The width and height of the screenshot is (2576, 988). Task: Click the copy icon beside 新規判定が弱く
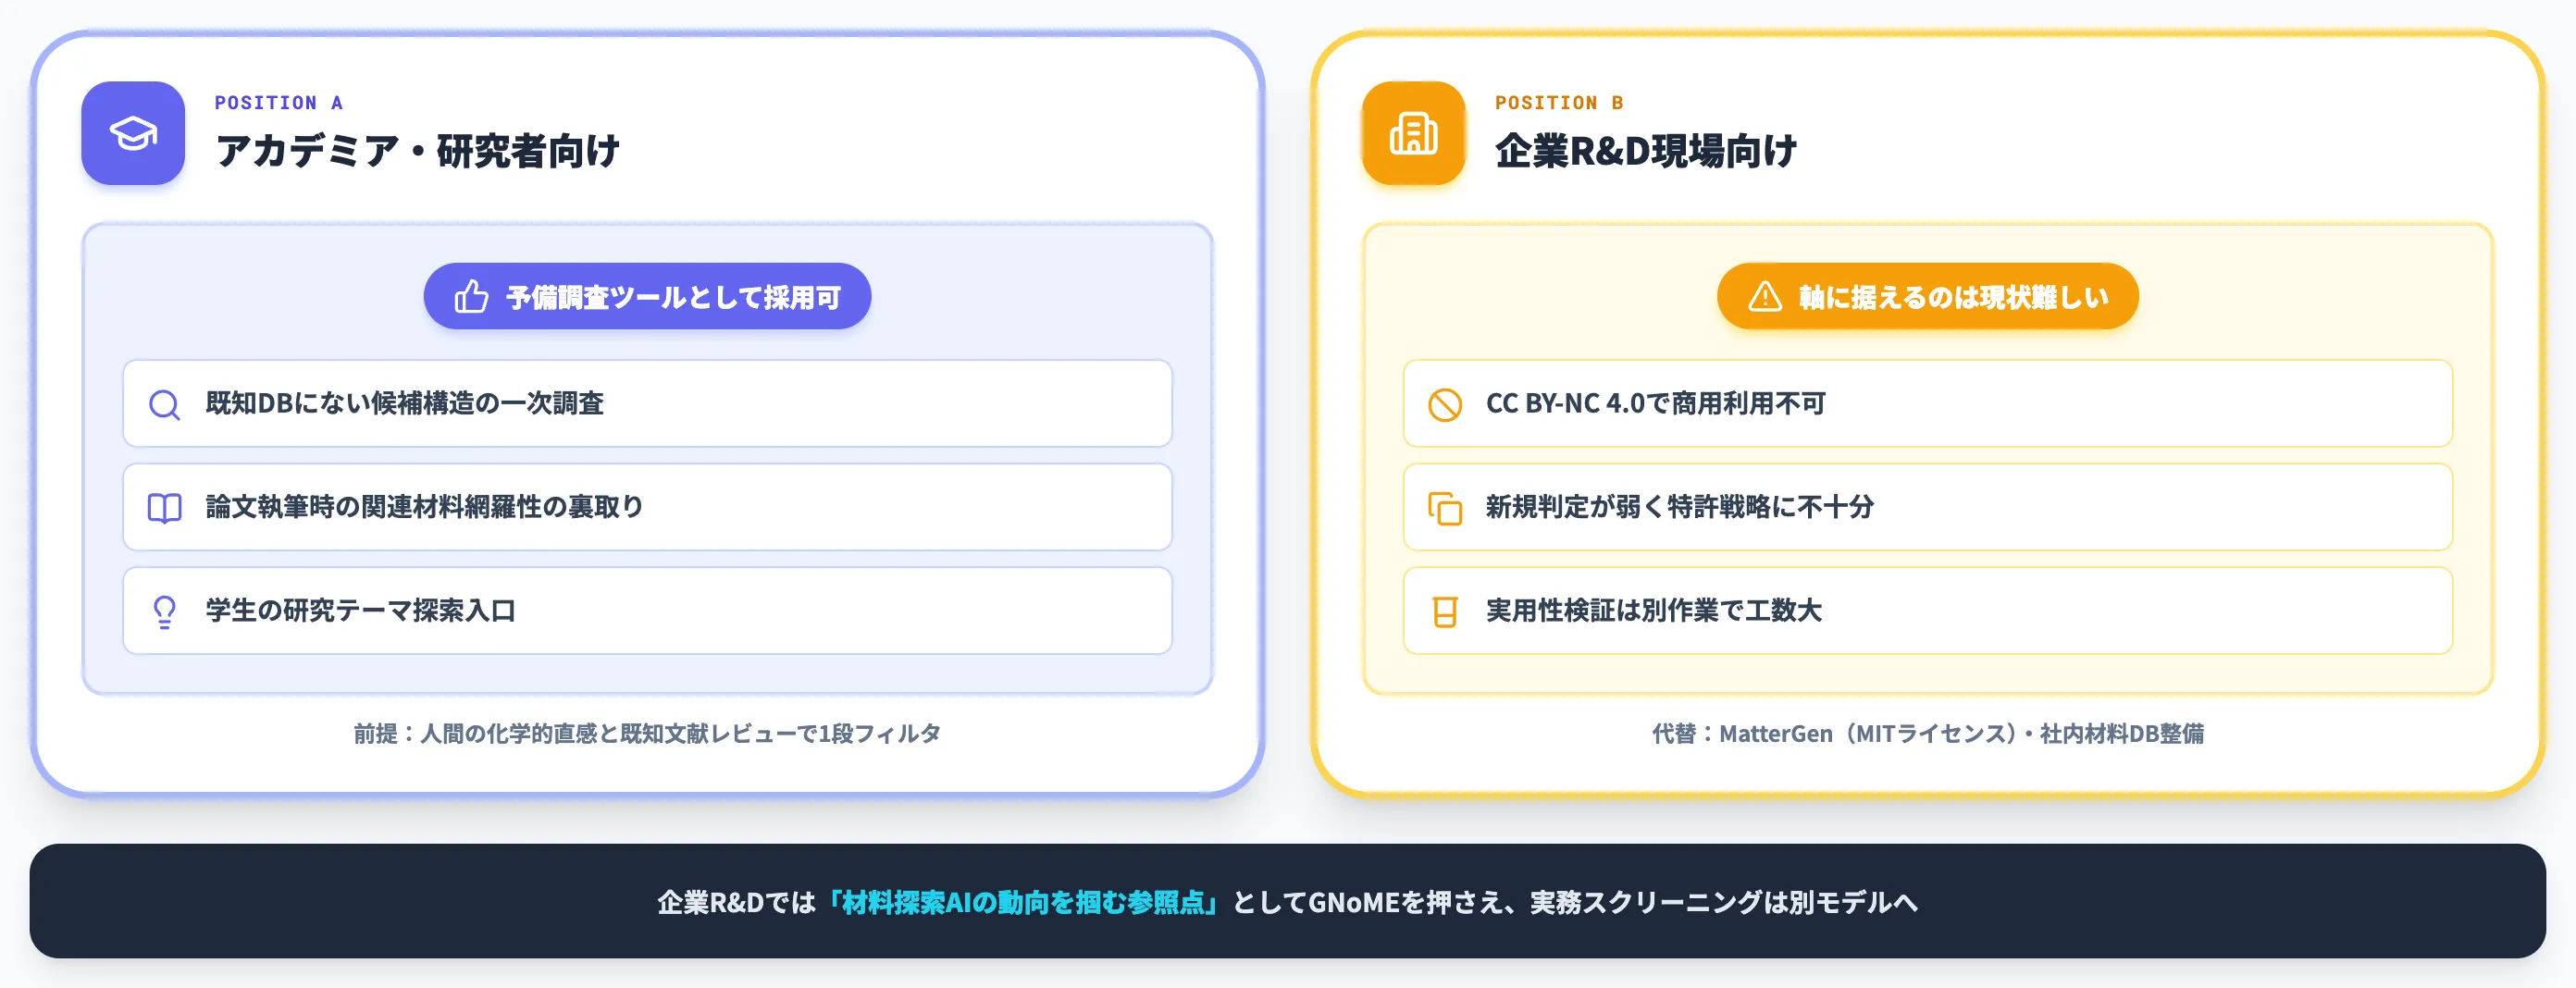[1445, 508]
